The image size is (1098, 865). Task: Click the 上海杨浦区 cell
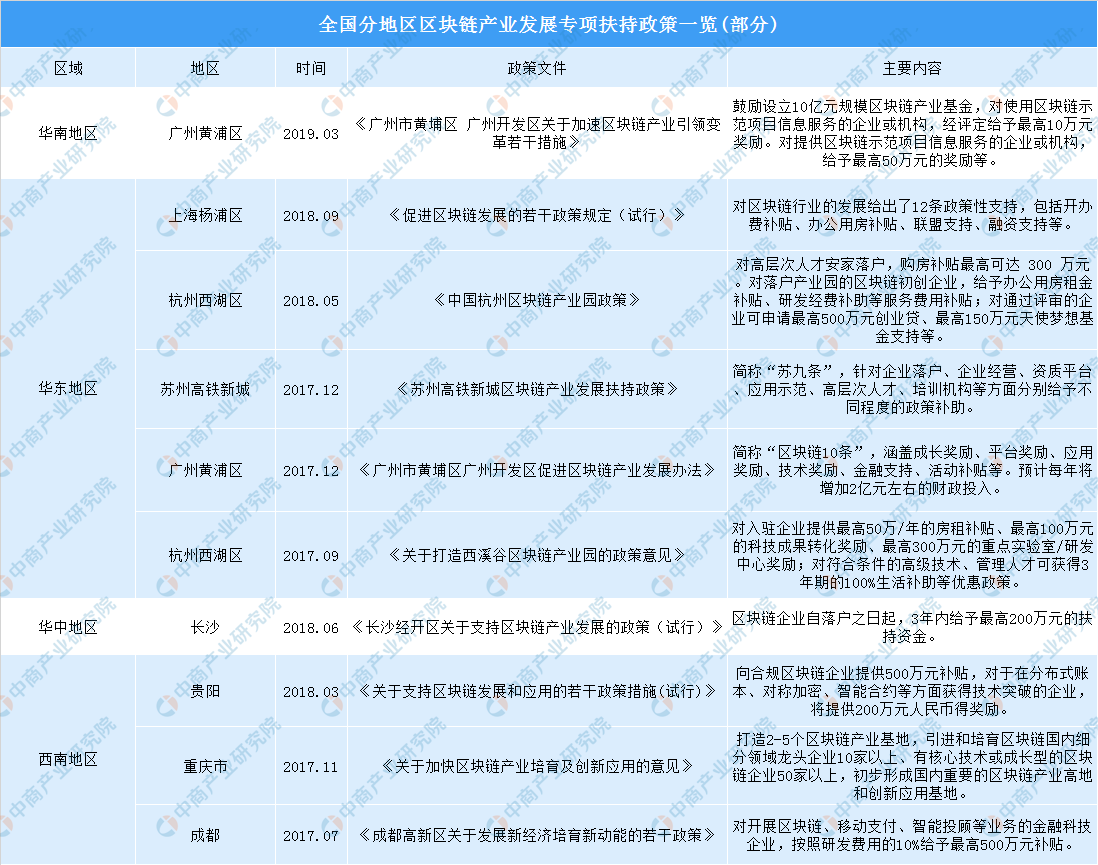(204, 215)
